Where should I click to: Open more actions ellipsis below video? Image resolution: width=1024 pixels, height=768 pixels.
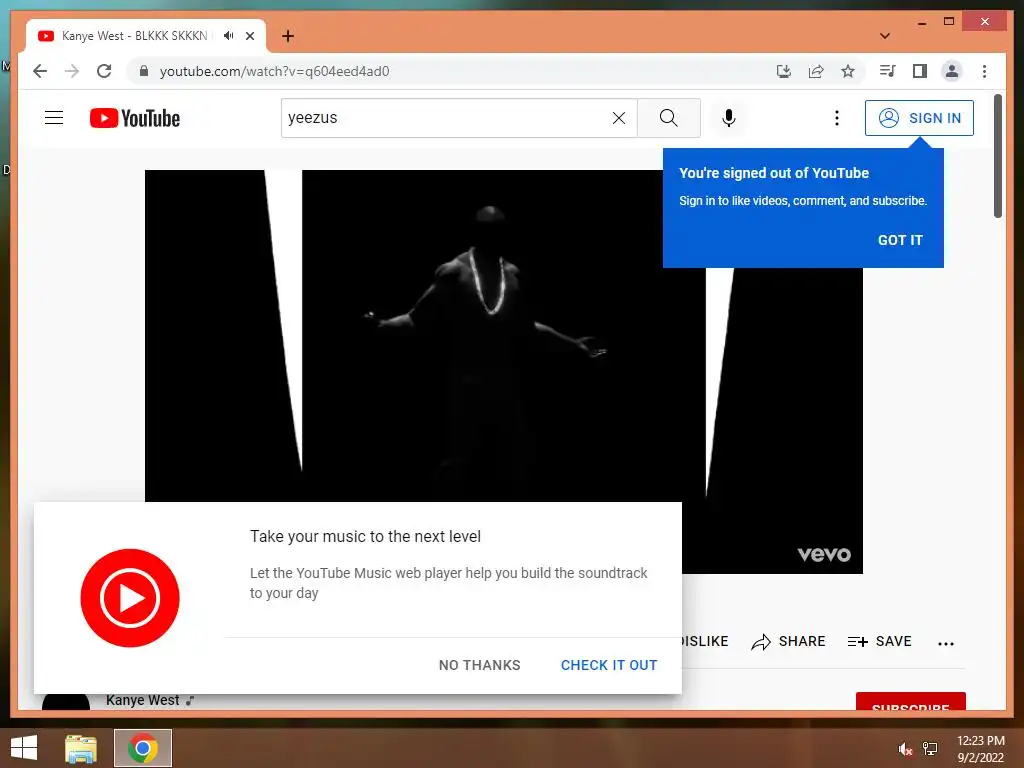pos(946,643)
